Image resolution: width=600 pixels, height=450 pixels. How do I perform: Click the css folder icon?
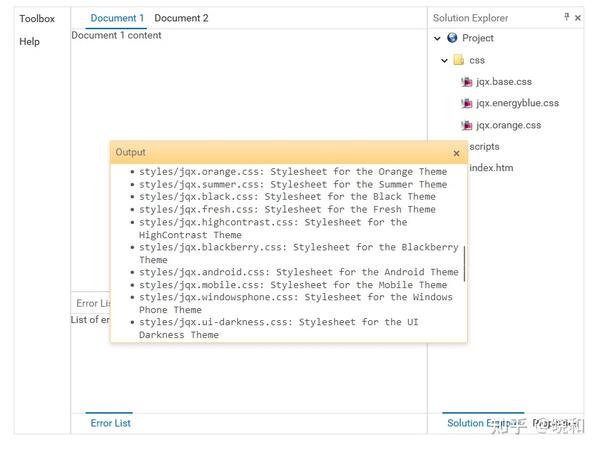click(459, 60)
